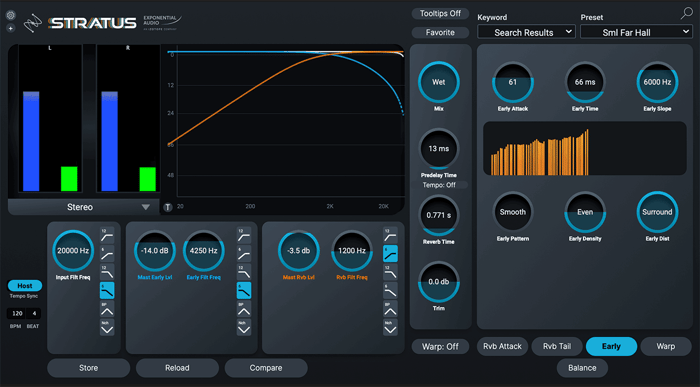Click the Reload button

[x=177, y=368]
